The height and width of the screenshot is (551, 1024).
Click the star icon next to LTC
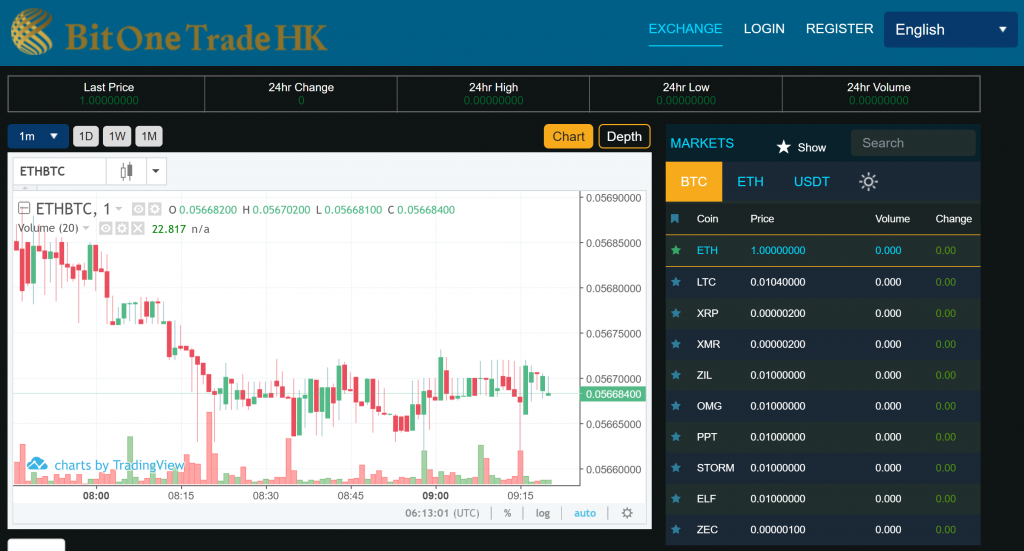pos(676,282)
